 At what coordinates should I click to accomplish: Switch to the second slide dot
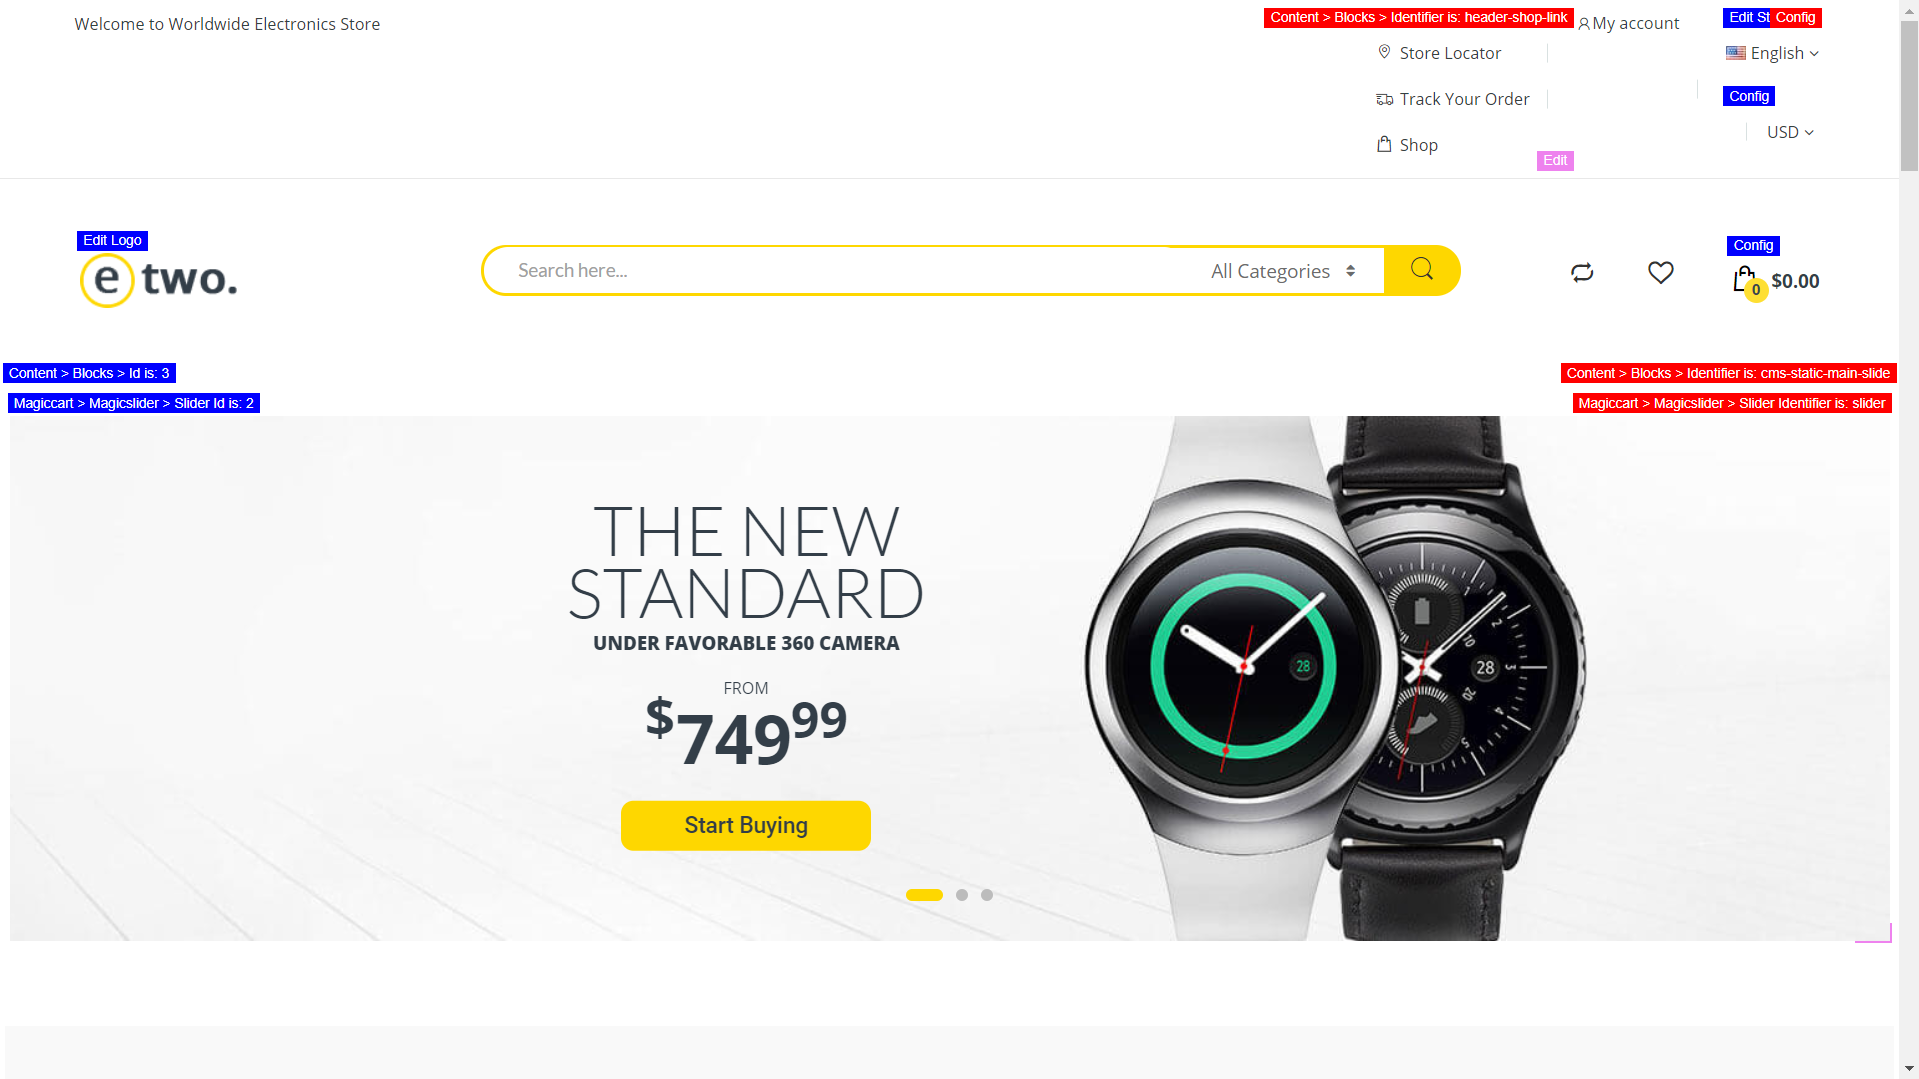click(962, 895)
